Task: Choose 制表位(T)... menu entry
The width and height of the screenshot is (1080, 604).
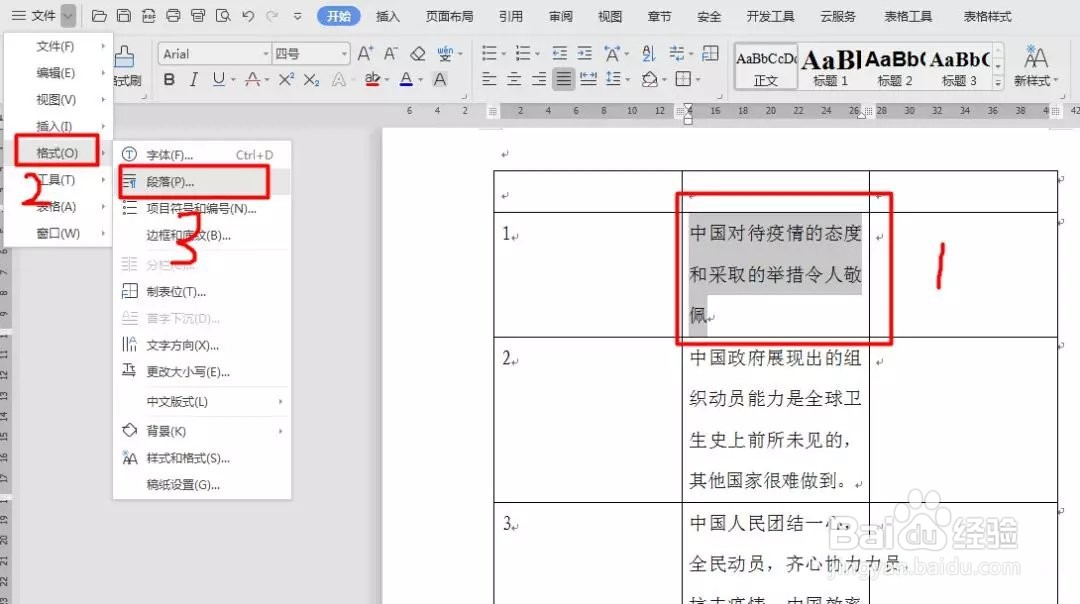Action: tap(202, 291)
